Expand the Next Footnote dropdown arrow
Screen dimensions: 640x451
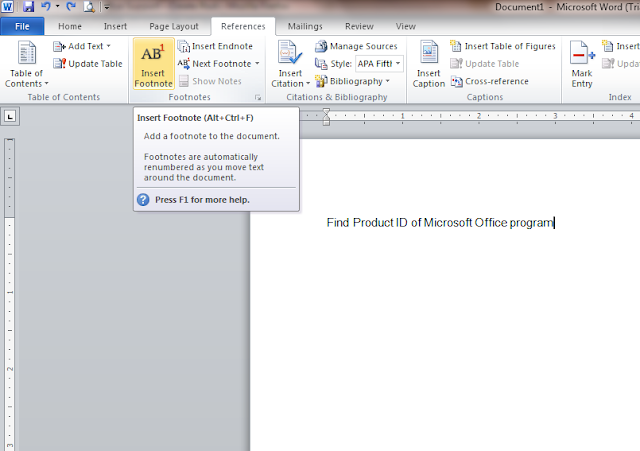[258, 64]
